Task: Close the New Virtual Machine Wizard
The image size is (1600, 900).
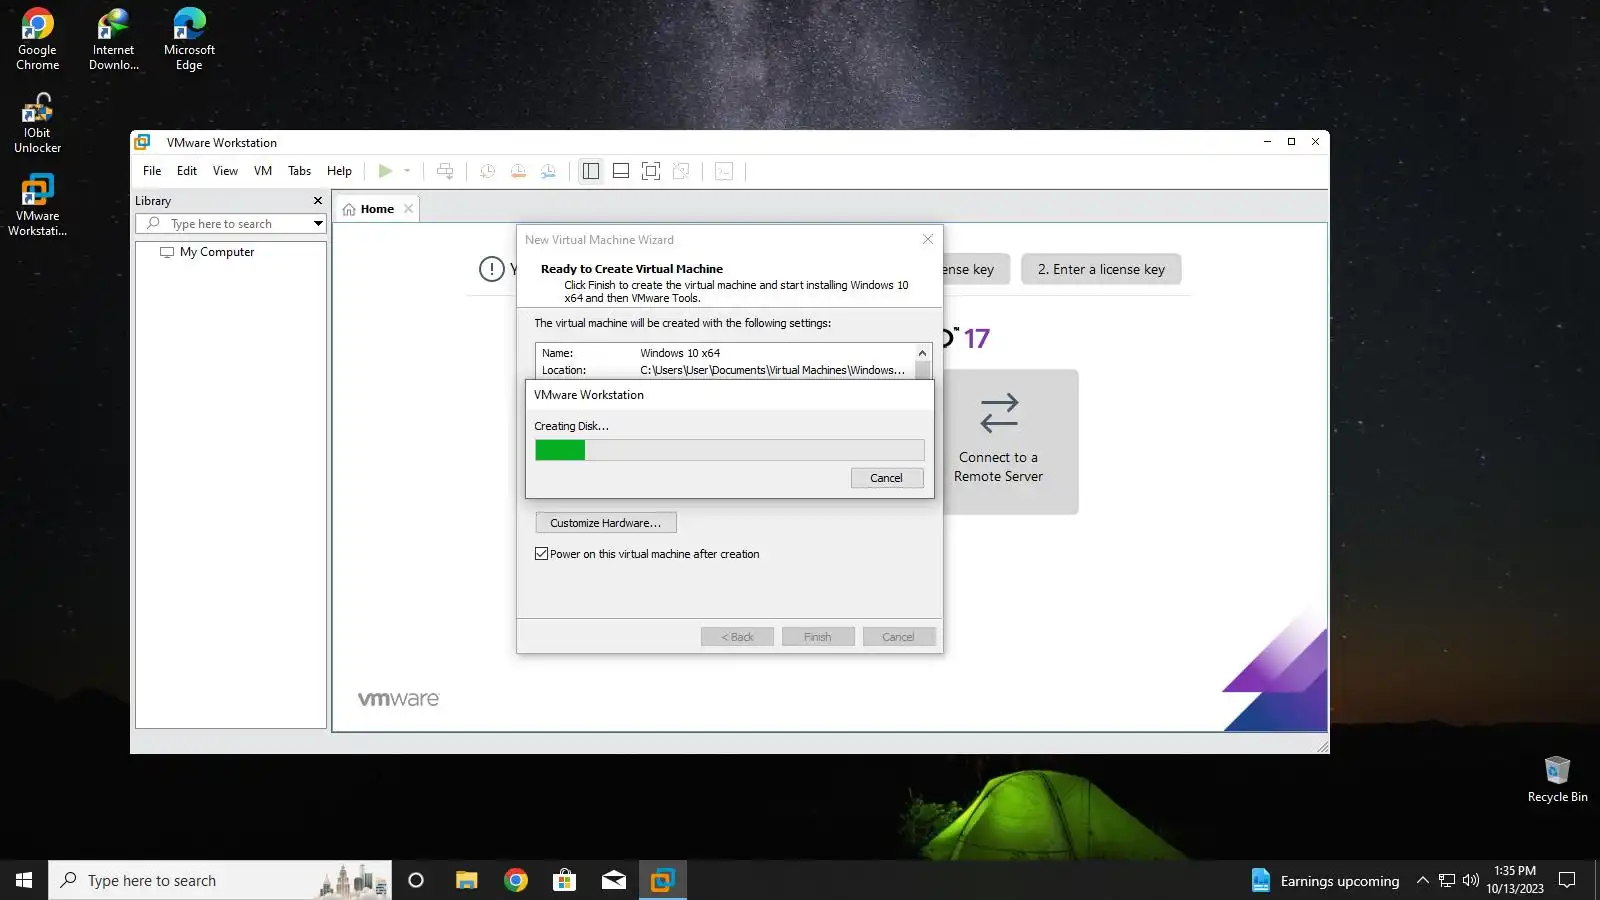Action: click(928, 240)
